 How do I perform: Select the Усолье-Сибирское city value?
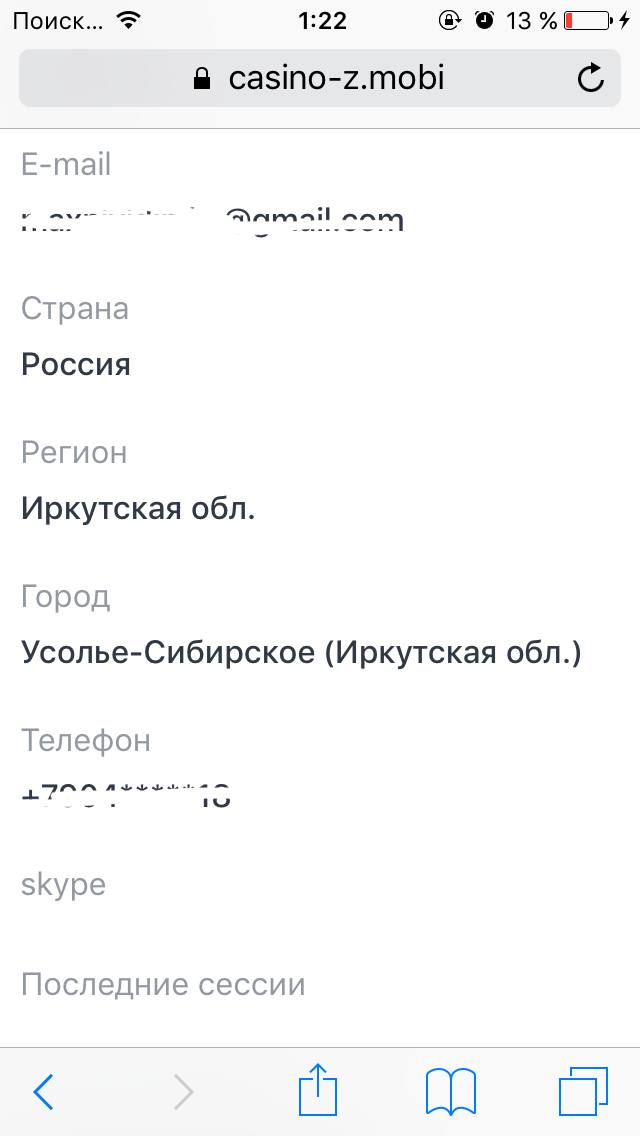pos(300,653)
